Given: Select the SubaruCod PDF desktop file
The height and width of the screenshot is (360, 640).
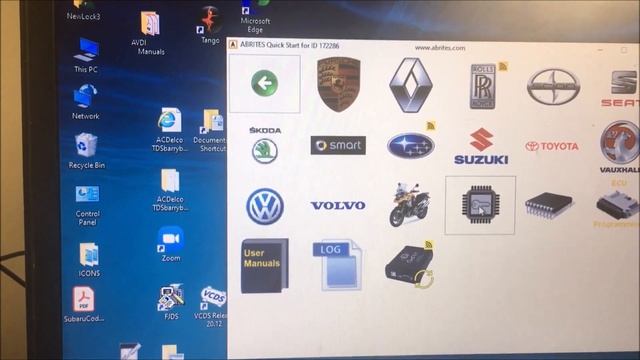Looking at the screenshot, I should (x=84, y=304).
